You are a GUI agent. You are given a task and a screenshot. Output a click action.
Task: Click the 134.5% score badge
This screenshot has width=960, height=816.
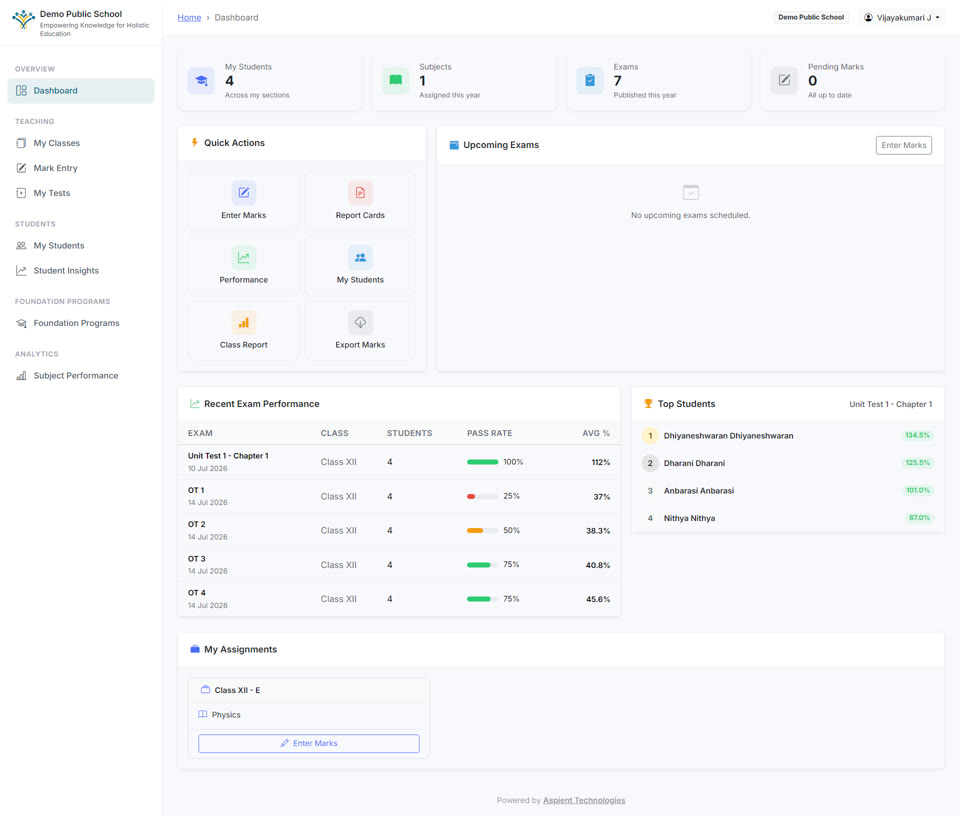[917, 435]
